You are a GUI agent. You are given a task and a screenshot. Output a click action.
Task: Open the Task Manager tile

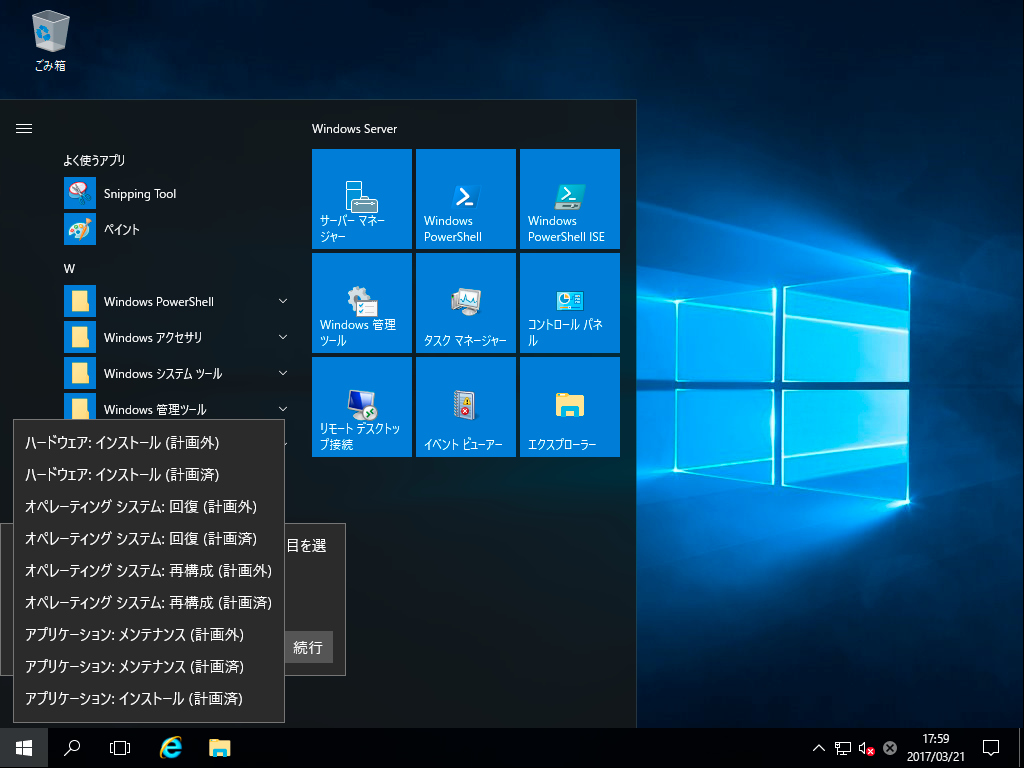[466, 303]
